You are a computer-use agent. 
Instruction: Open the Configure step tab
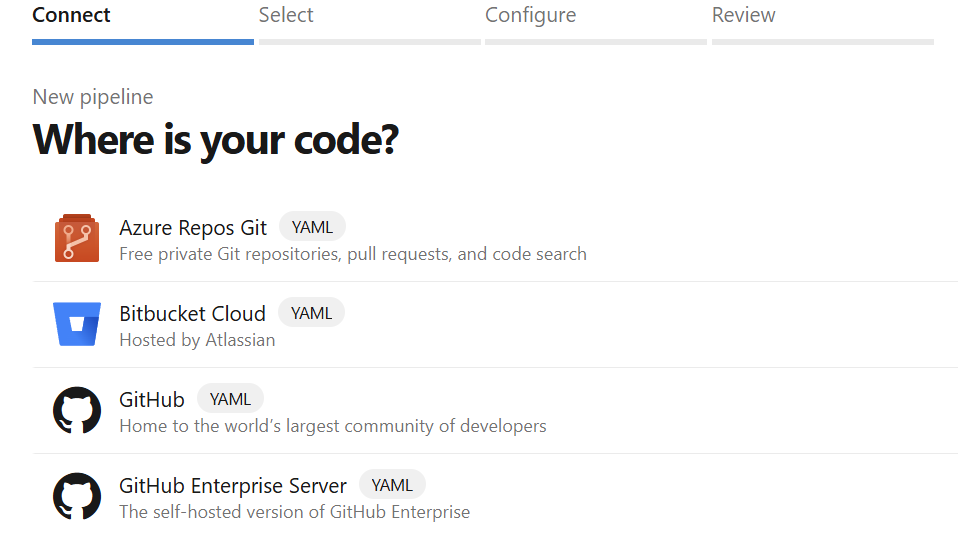(x=530, y=15)
